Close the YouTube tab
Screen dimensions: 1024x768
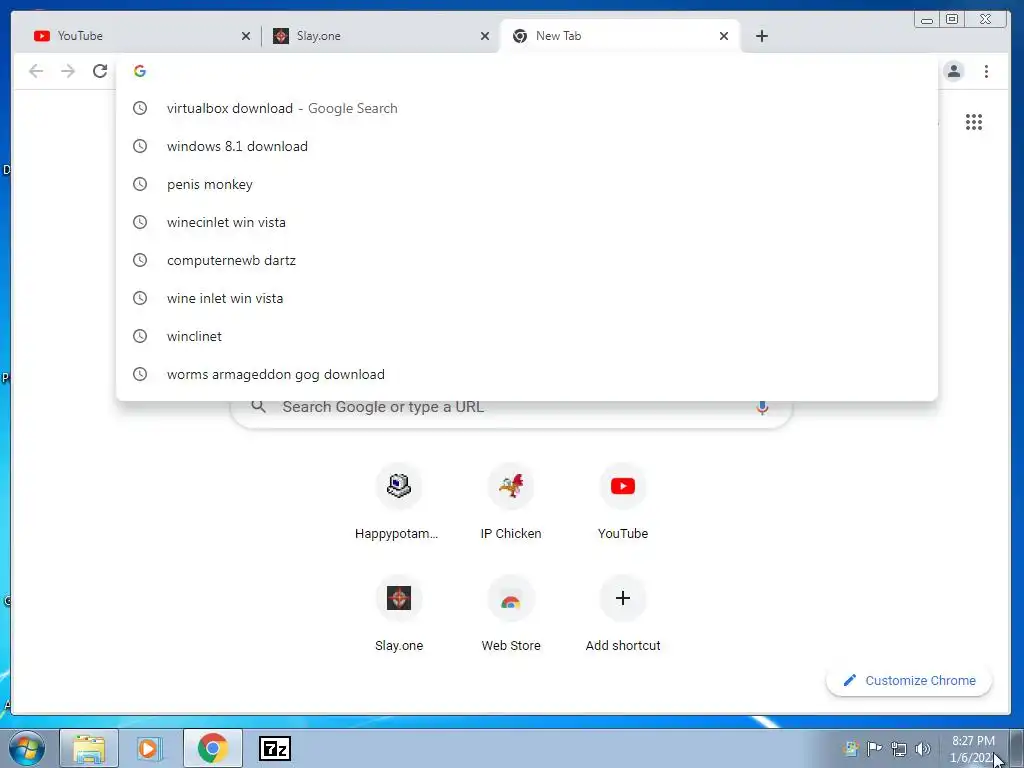[x=246, y=36]
